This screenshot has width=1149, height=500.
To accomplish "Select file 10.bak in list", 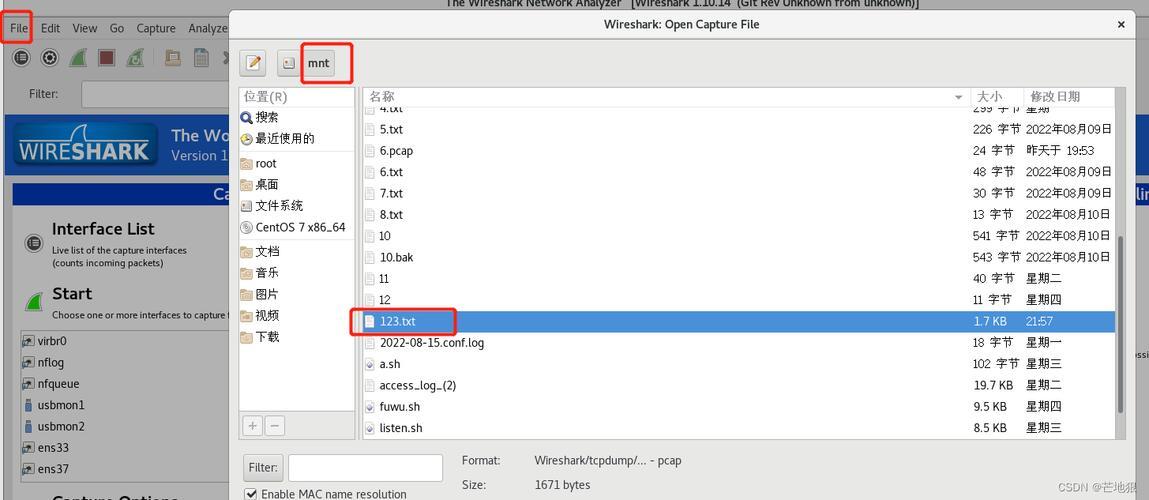I will click(739, 257).
